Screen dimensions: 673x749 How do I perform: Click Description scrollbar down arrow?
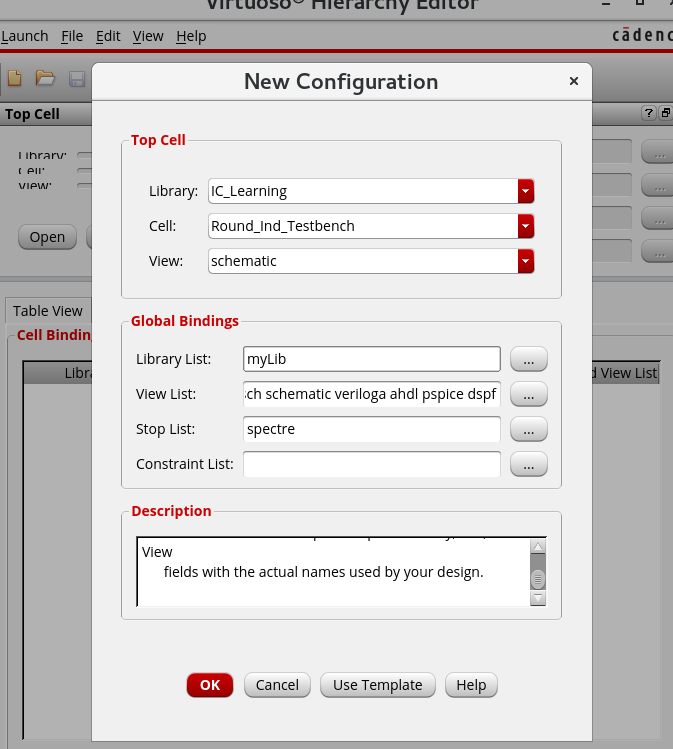pyautogui.click(x=538, y=598)
